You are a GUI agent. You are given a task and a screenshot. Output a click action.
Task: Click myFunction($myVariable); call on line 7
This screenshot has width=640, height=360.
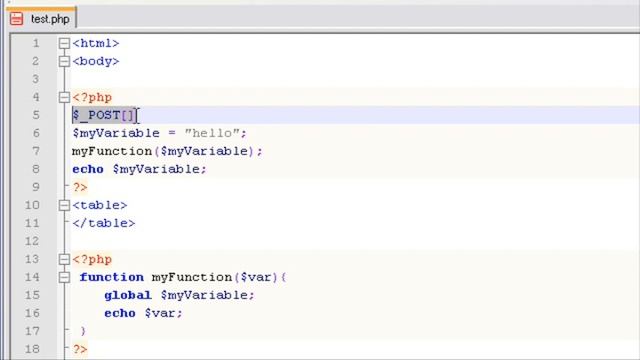point(167,151)
